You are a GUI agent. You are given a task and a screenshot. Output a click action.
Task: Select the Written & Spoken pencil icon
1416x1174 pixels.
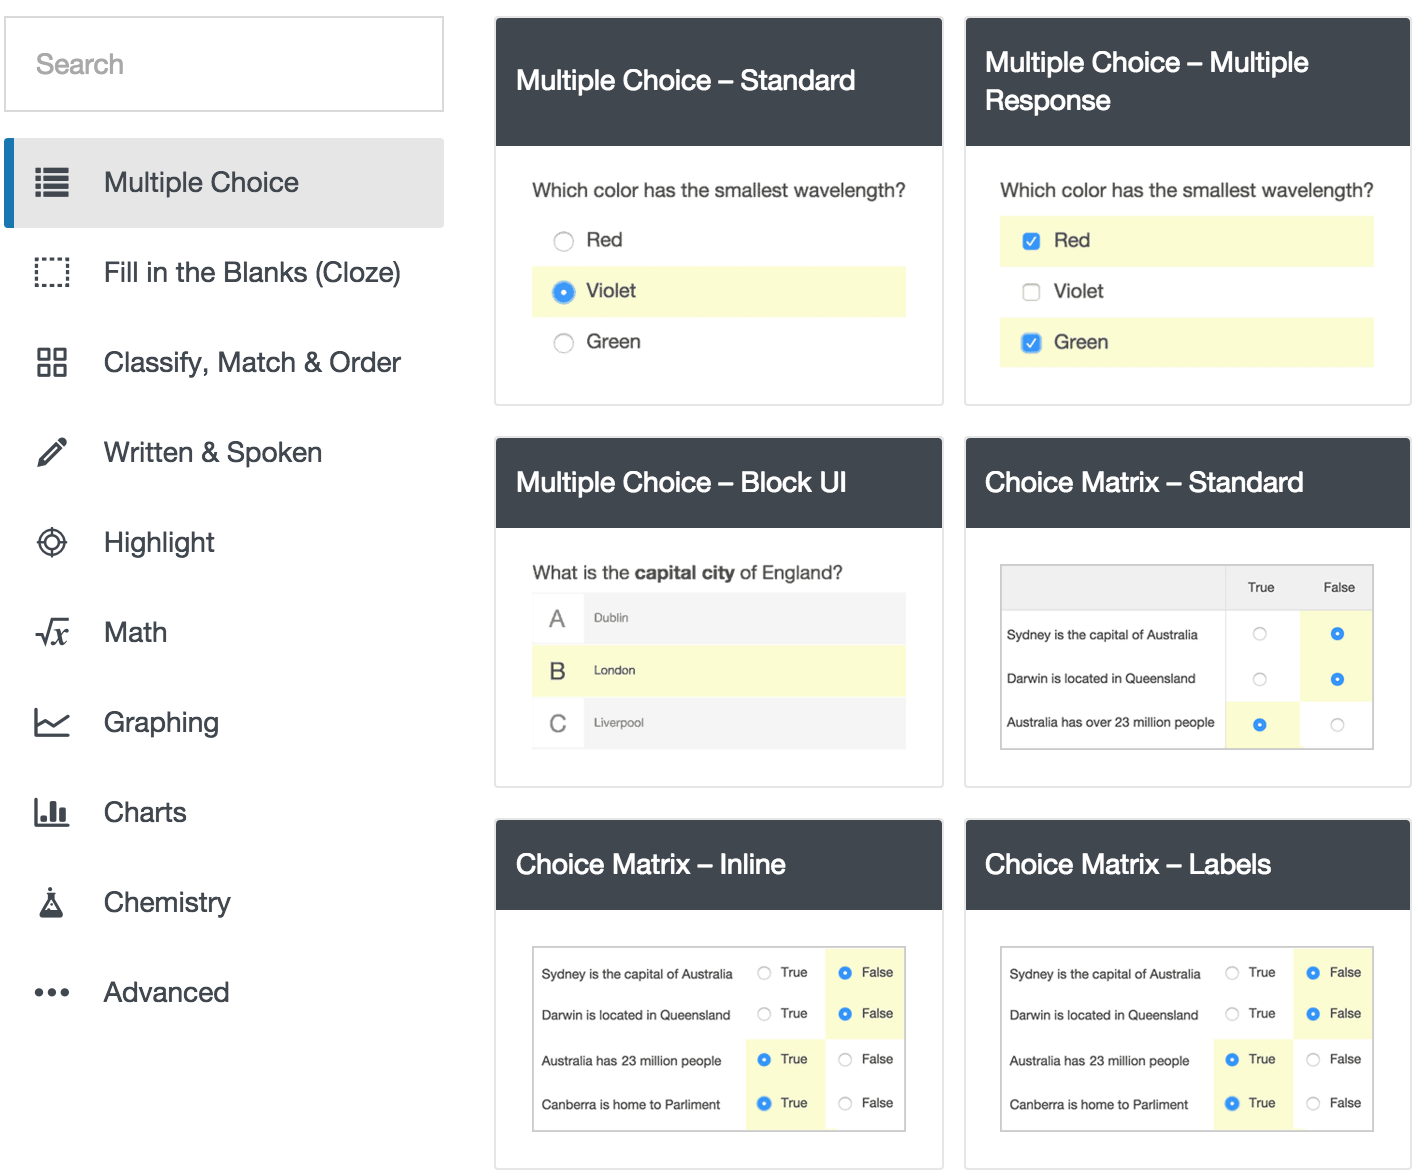point(52,452)
